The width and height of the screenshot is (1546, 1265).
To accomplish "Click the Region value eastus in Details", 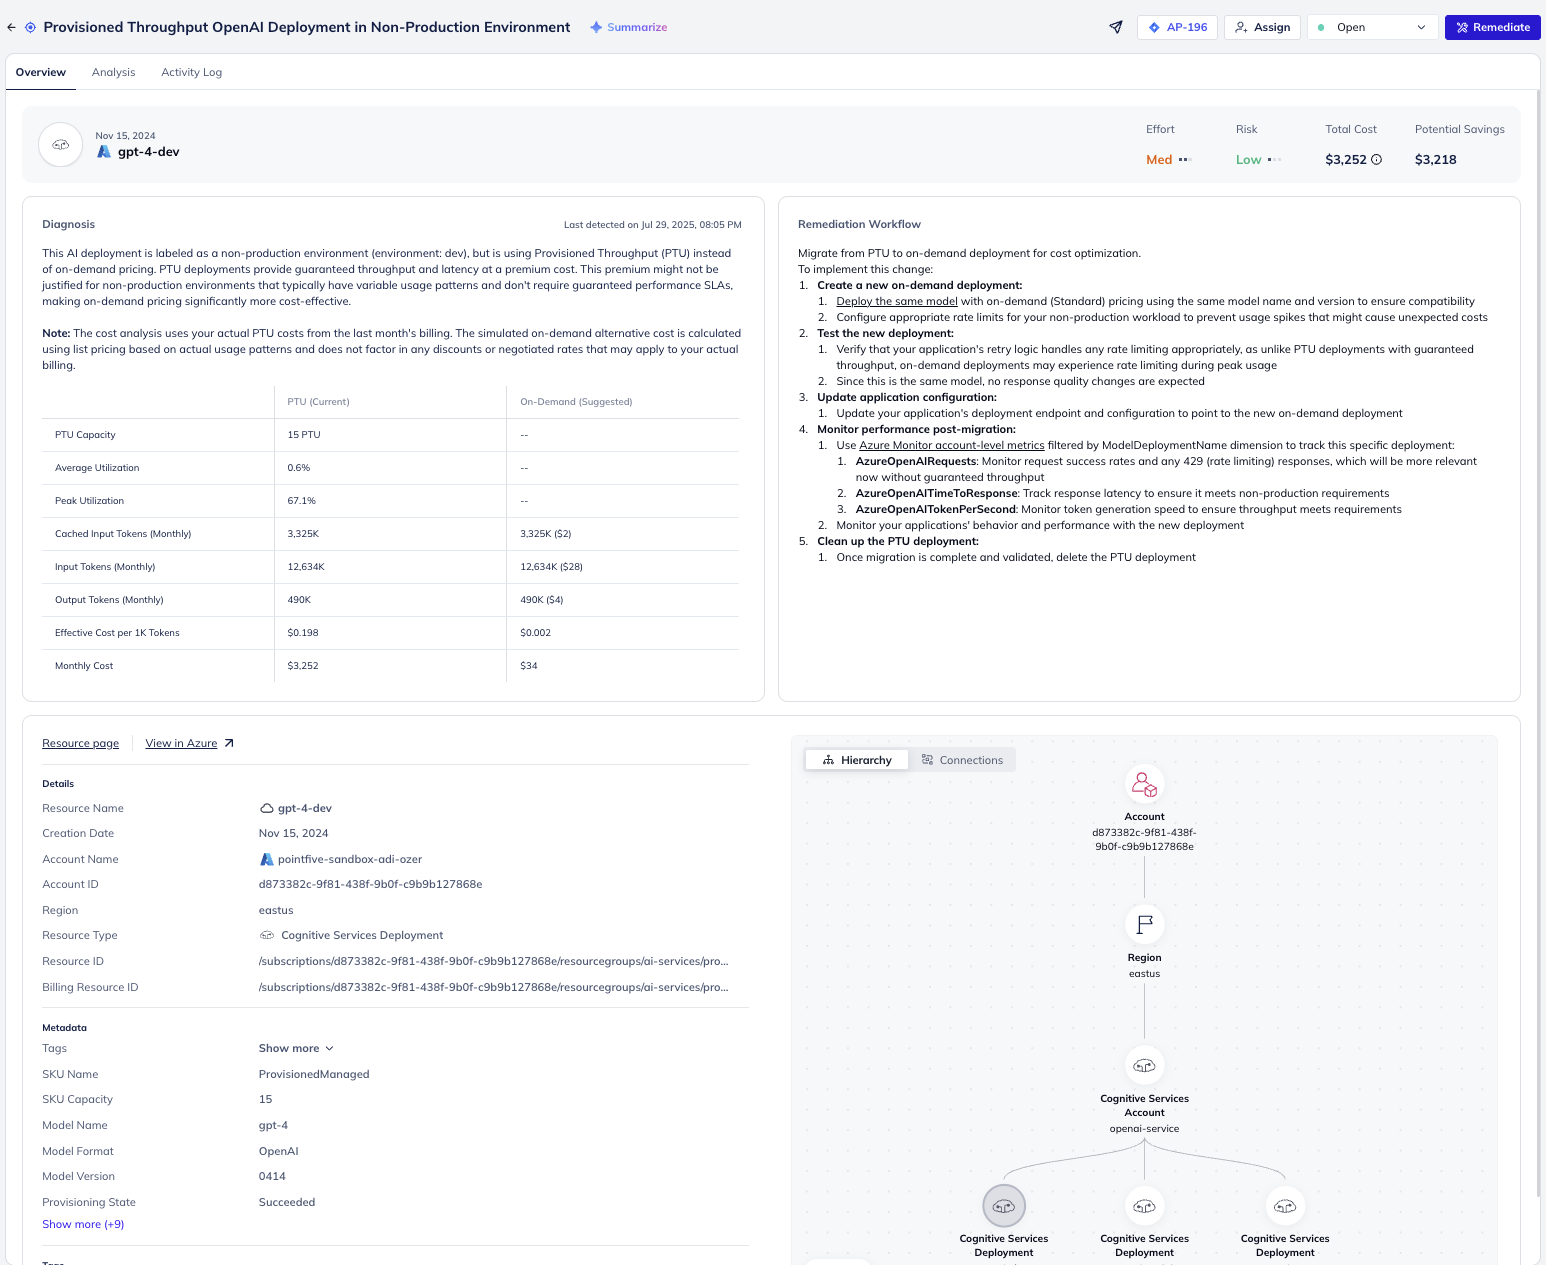I will [x=276, y=910].
